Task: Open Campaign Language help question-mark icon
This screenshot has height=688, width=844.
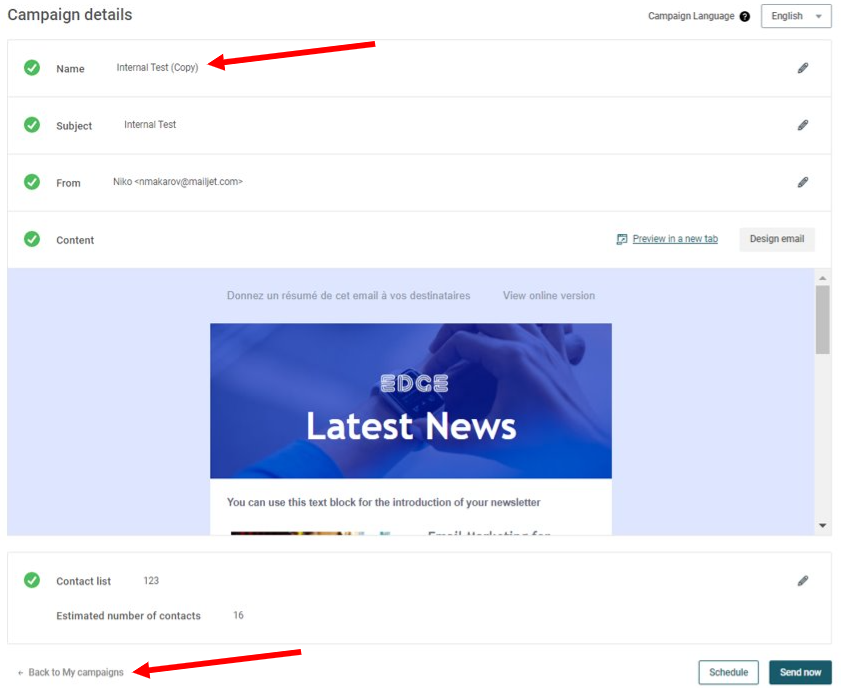Action: tap(744, 16)
